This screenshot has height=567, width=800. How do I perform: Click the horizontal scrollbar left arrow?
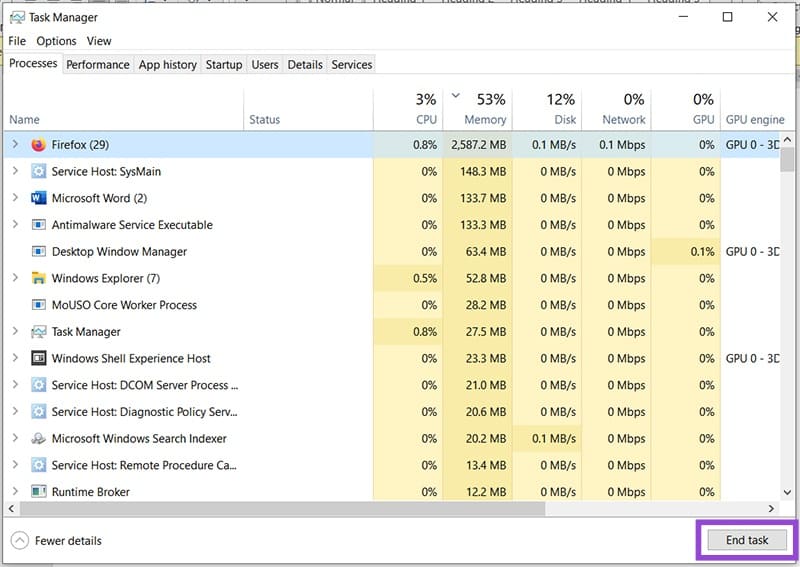pyautogui.click(x=11, y=508)
